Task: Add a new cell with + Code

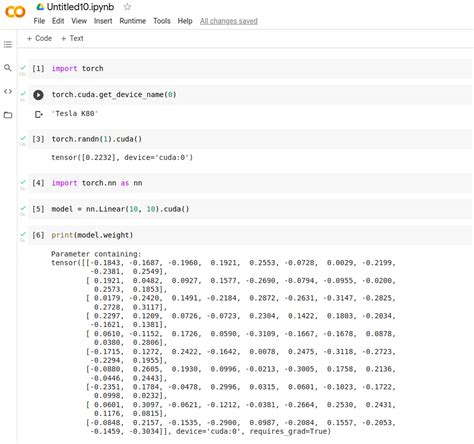Action: tap(39, 38)
